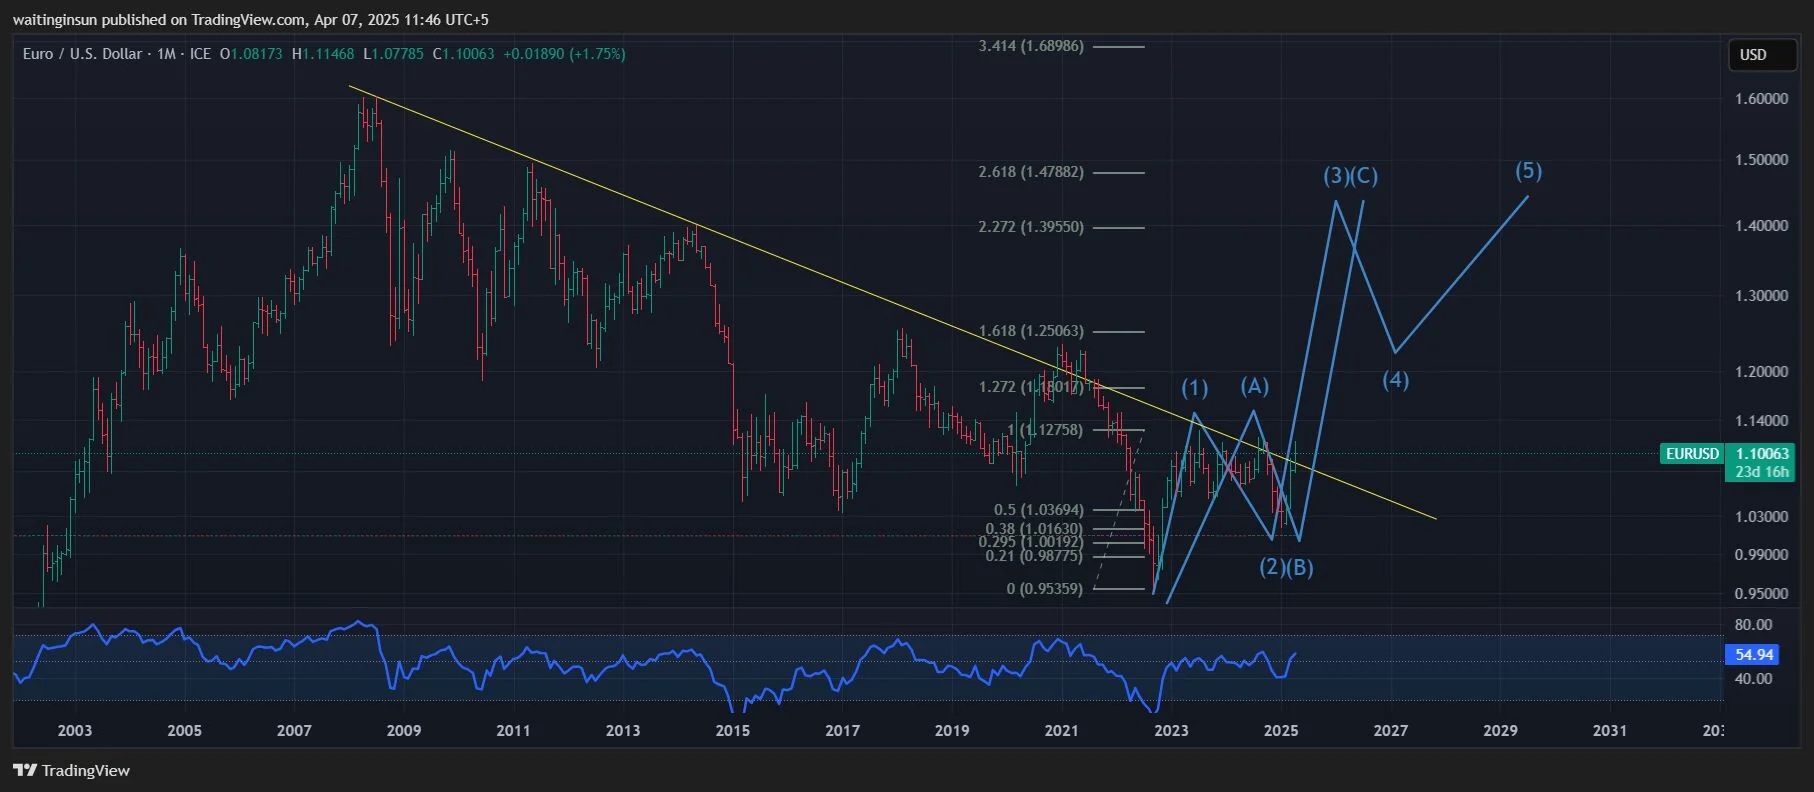The height and width of the screenshot is (792, 1814).
Task: Click the open value 1.08173
Action: tap(256, 54)
